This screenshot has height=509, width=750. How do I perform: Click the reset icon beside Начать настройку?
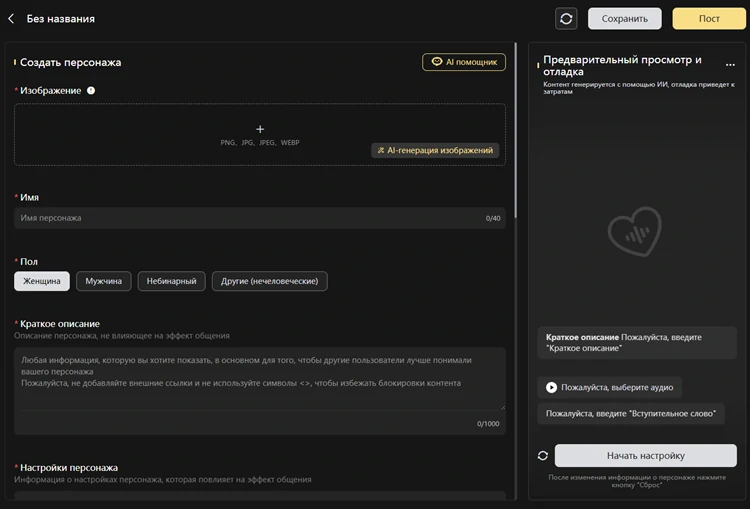pyautogui.click(x=542, y=455)
